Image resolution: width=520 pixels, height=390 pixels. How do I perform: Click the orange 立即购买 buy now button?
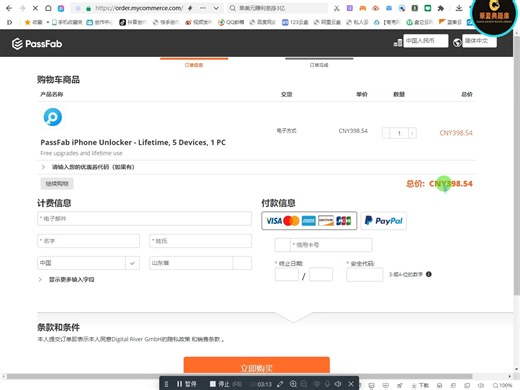(257, 366)
